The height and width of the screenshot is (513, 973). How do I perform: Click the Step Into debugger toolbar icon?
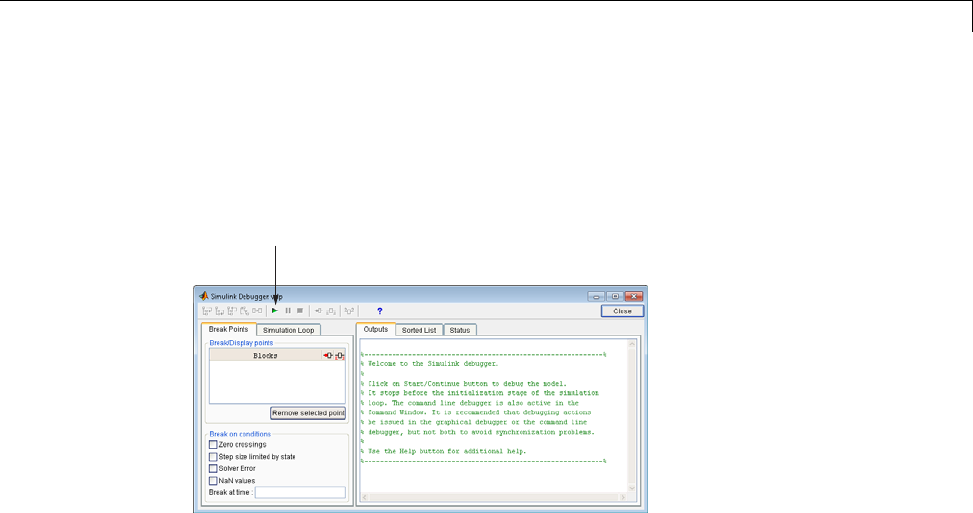click(207, 311)
